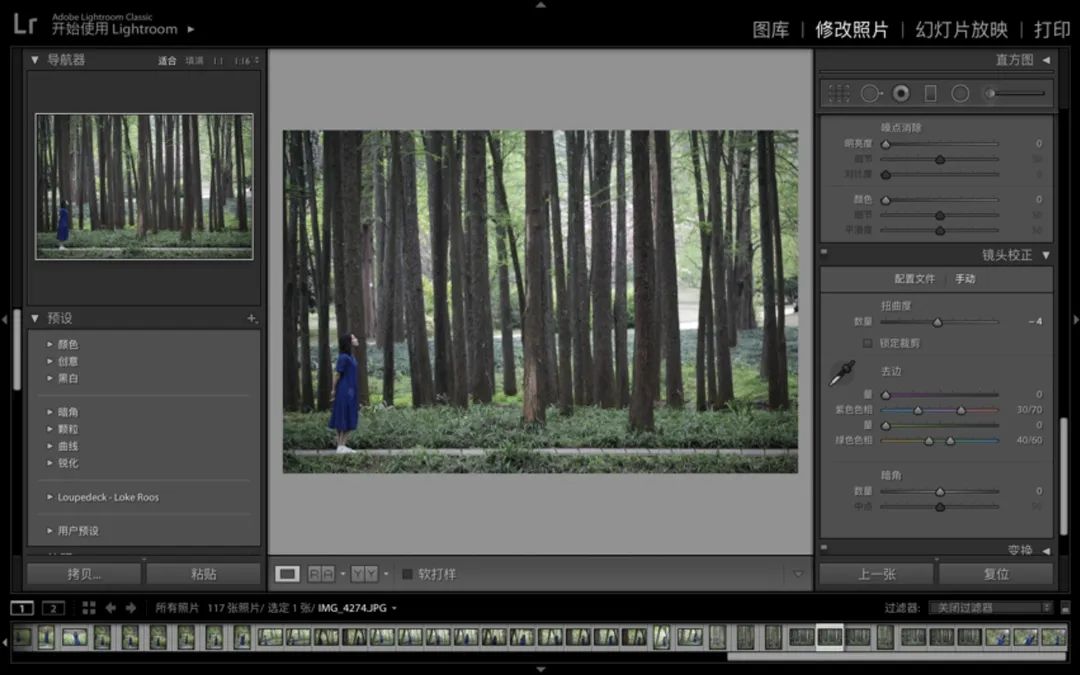
Task: Activate the Spot Removal tool
Action: tap(871, 93)
